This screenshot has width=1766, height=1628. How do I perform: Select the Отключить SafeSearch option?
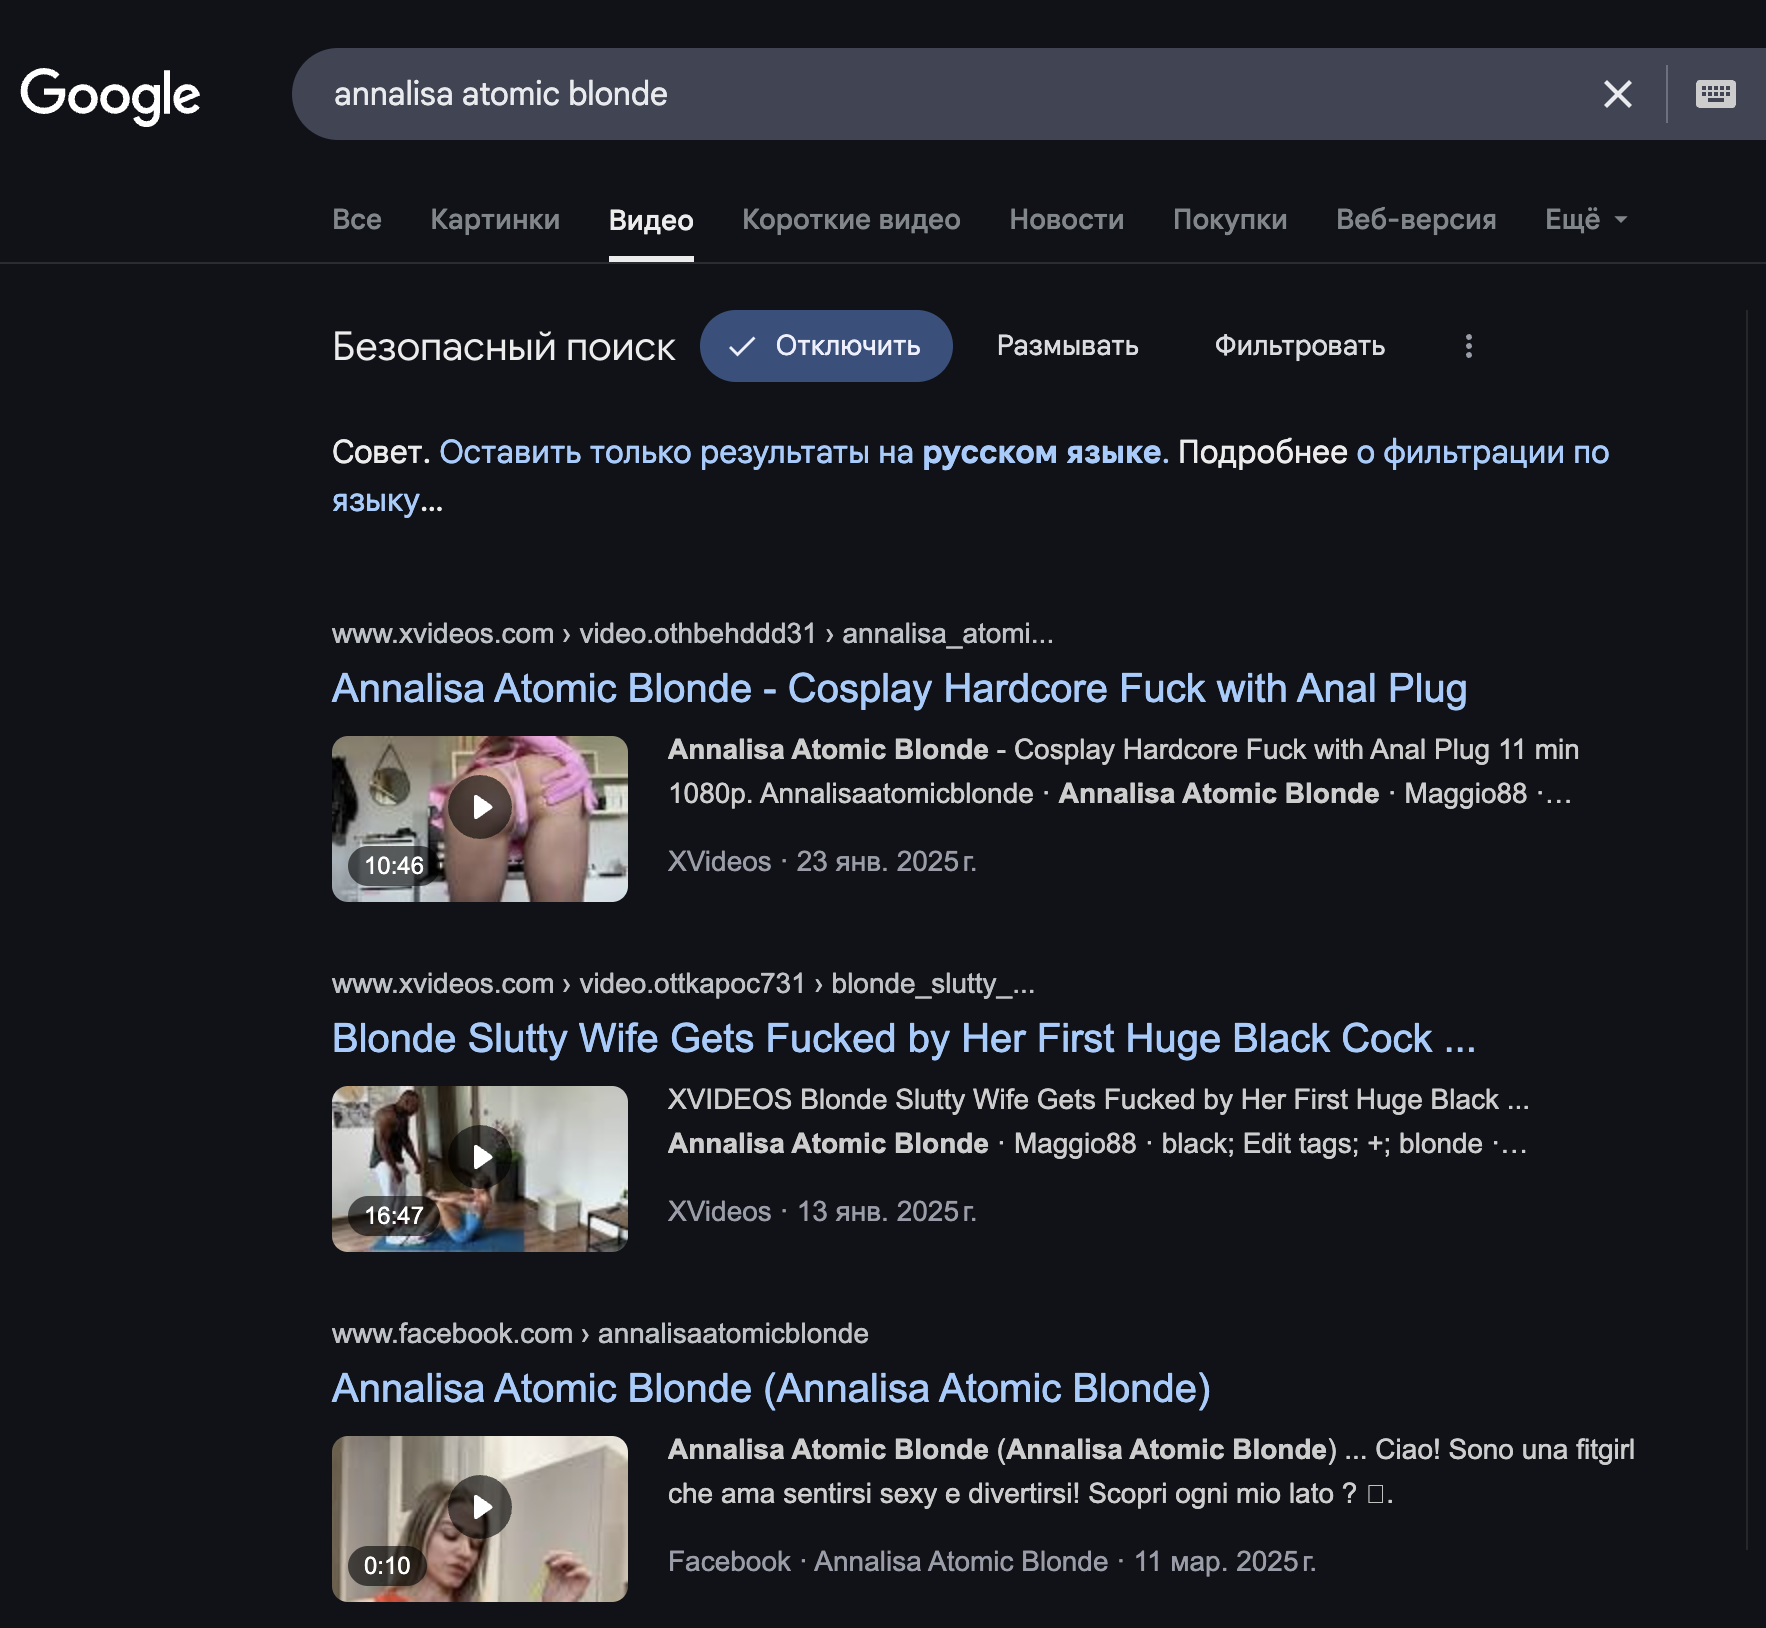pyautogui.click(x=826, y=346)
